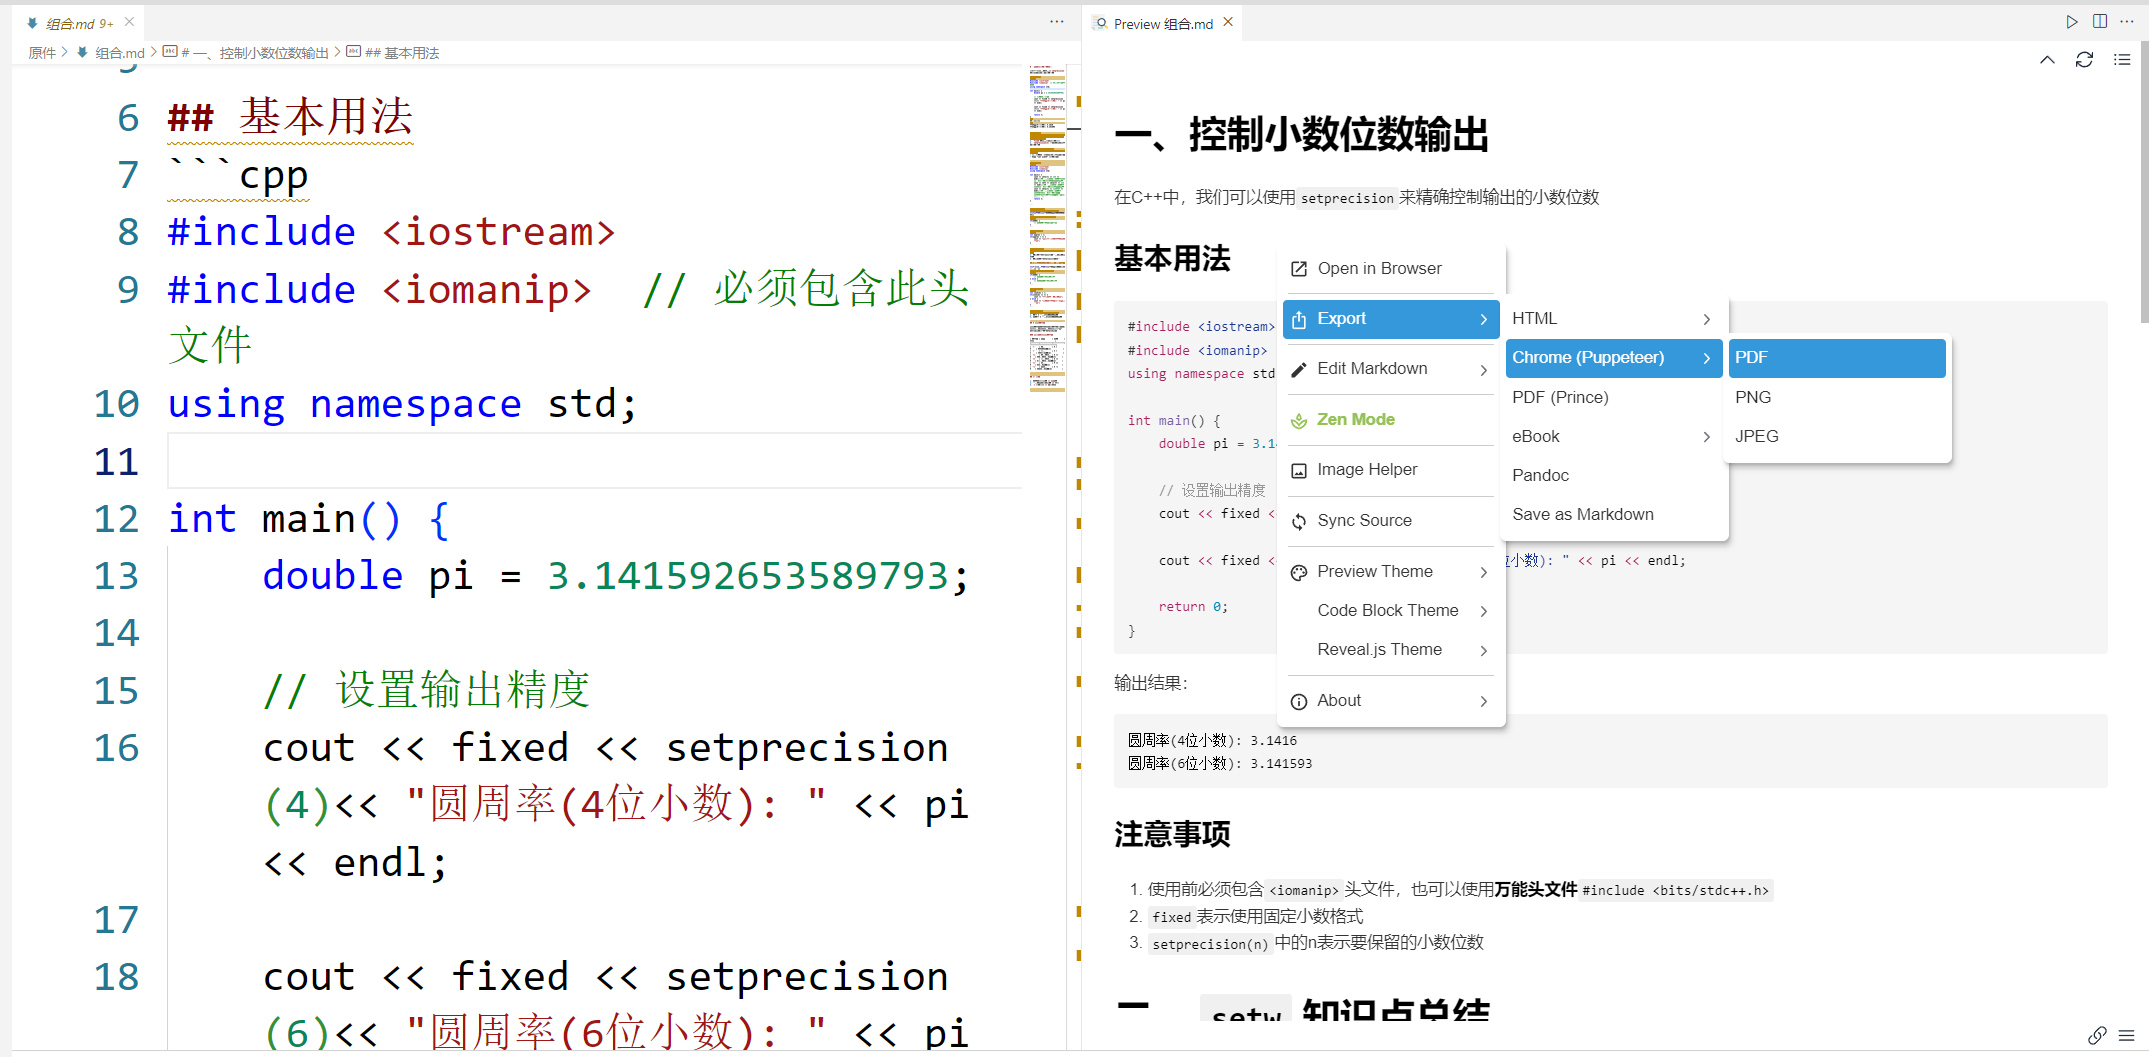Export as PNG via Puppeteer
The width and height of the screenshot is (2149, 1057).
pos(1837,397)
